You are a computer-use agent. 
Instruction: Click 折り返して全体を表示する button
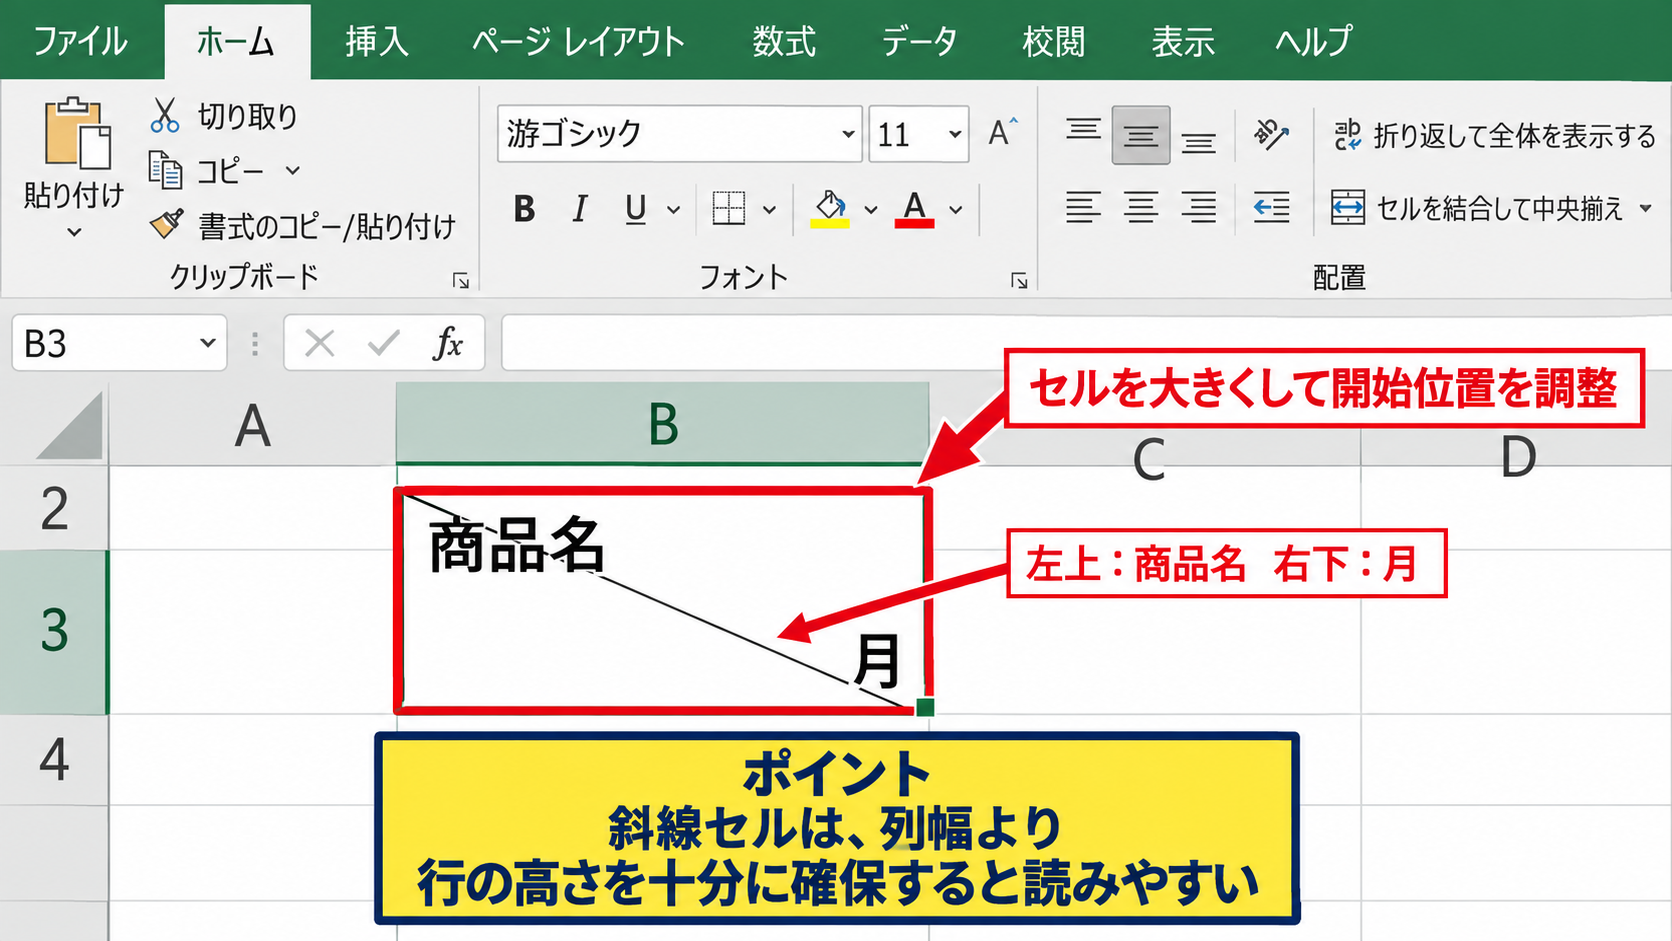tap(1494, 135)
